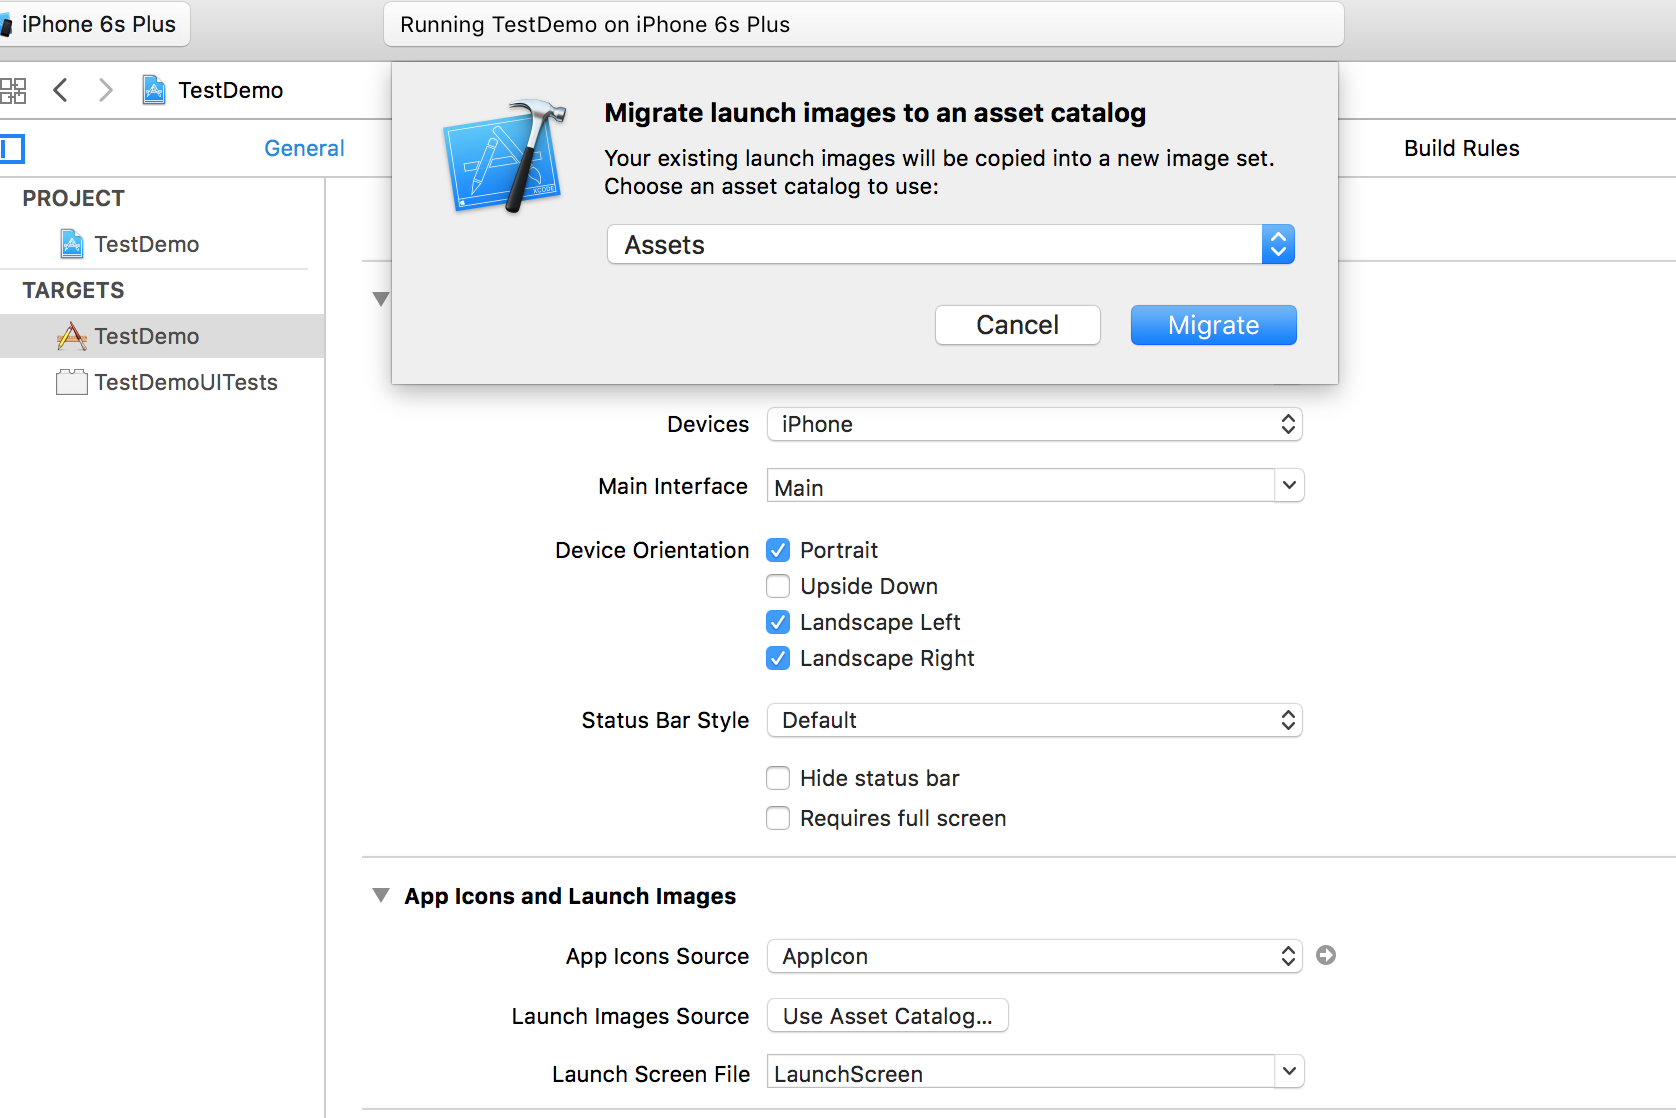Open the Status Bar Style dropdown
Screen dimensions: 1676x1118
1035,720
